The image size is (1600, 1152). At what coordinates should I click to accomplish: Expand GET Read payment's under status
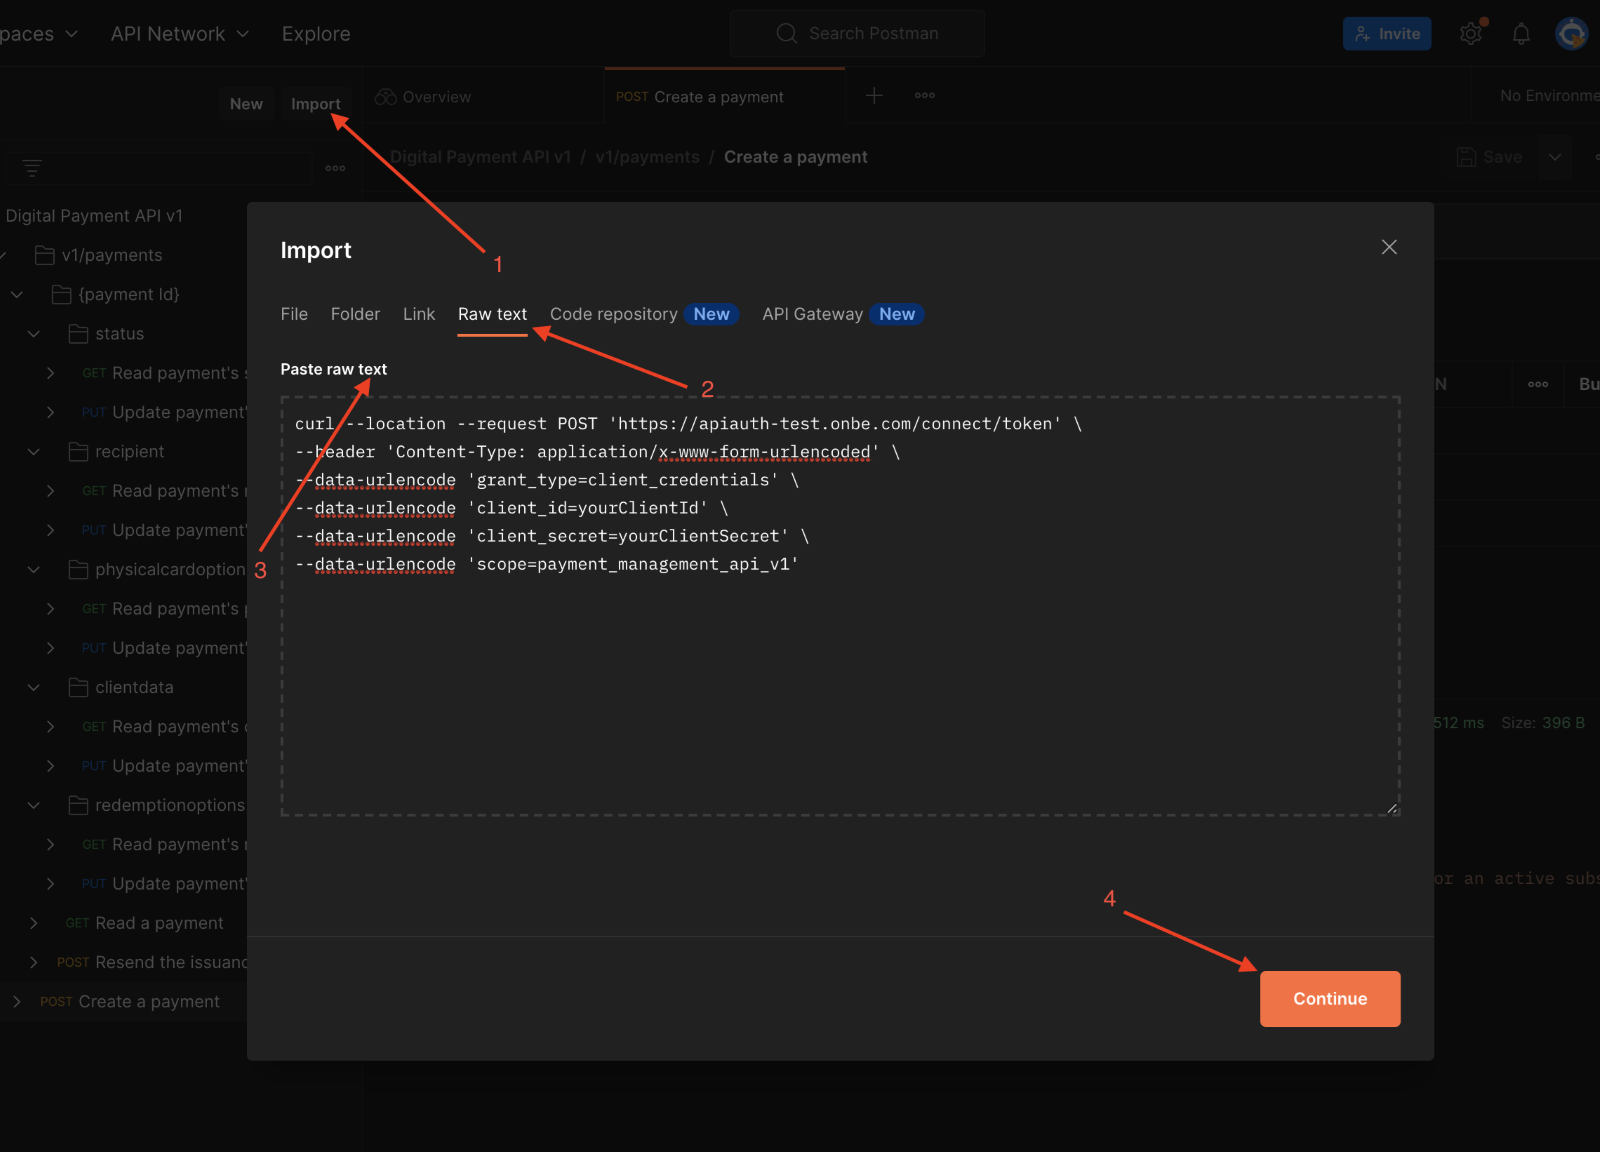click(51, 373)
